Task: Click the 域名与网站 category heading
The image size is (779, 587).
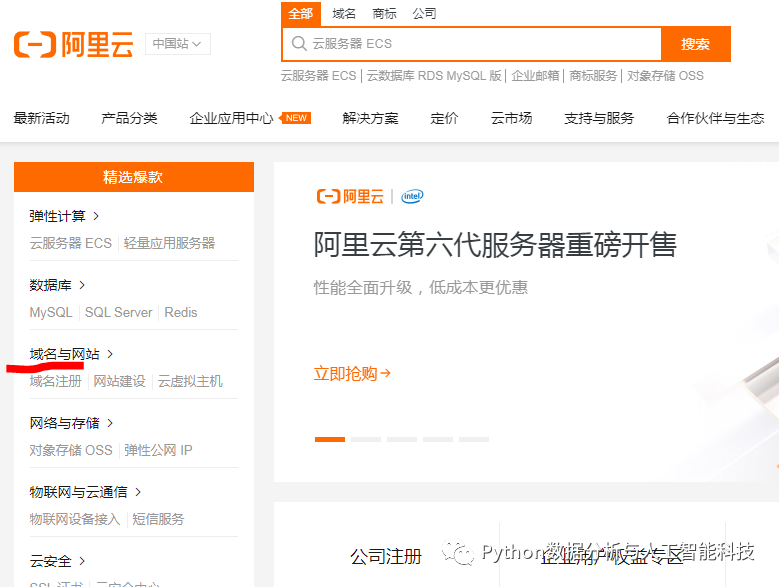Action: click(65, 354)
